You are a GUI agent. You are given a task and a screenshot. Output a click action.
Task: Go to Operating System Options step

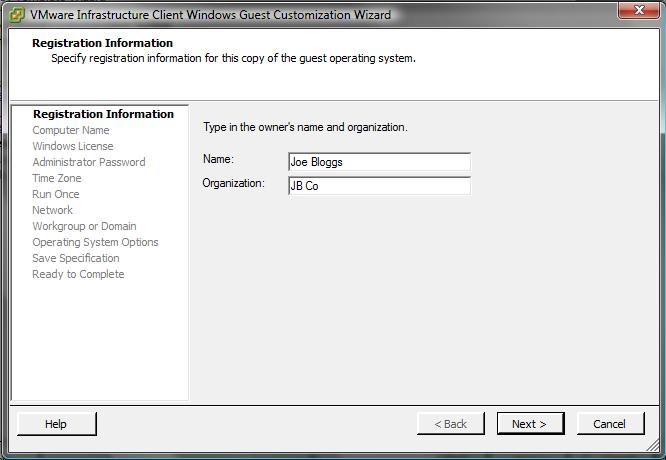[95, 242]
